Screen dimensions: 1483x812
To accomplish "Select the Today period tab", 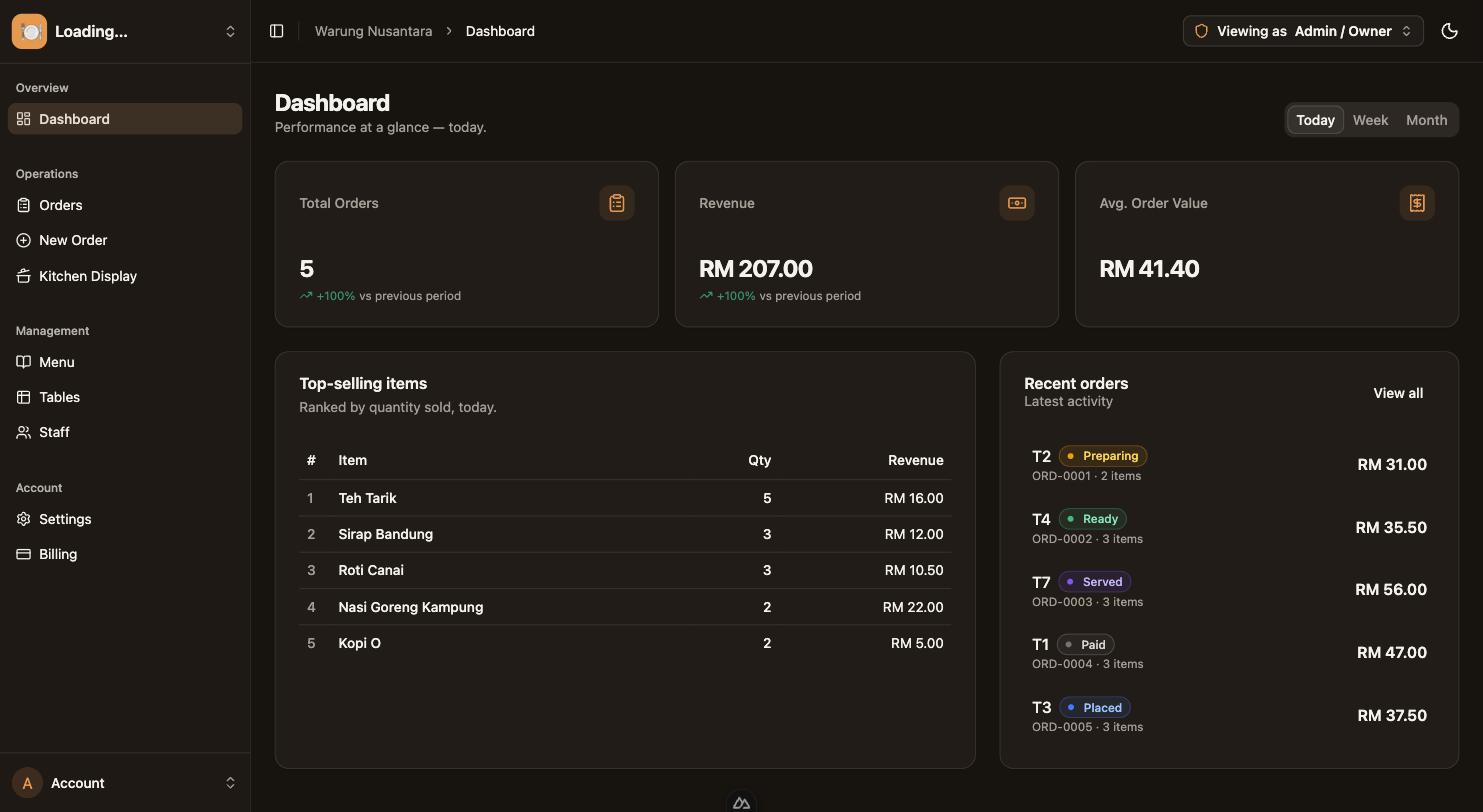I will tap(1315, 120).
